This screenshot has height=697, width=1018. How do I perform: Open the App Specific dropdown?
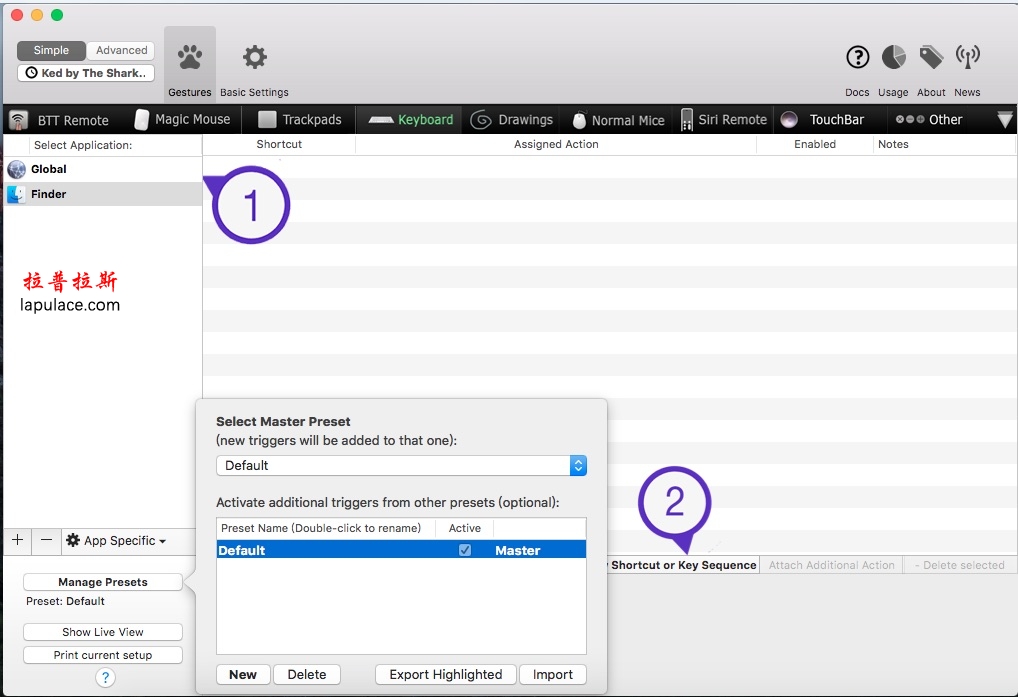[117, 541]
